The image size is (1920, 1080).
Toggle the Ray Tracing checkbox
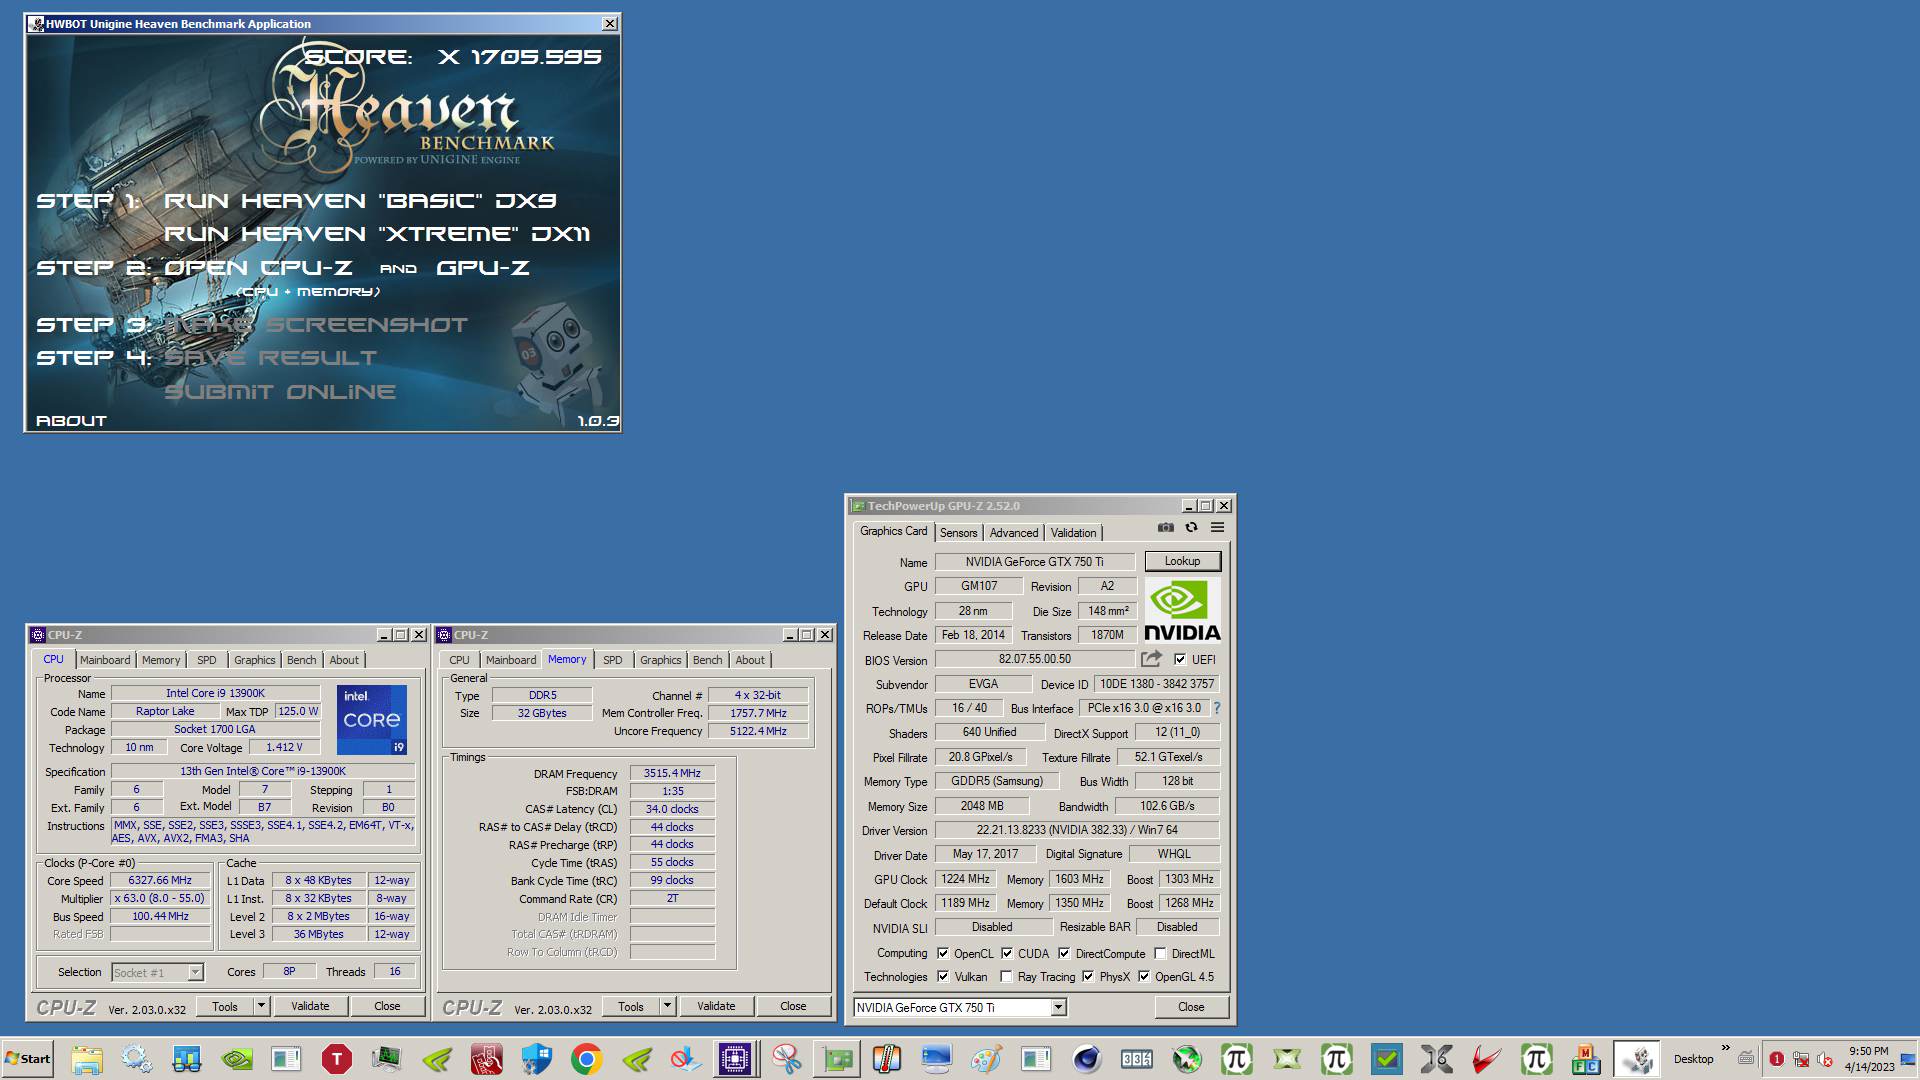point(1006,977)
